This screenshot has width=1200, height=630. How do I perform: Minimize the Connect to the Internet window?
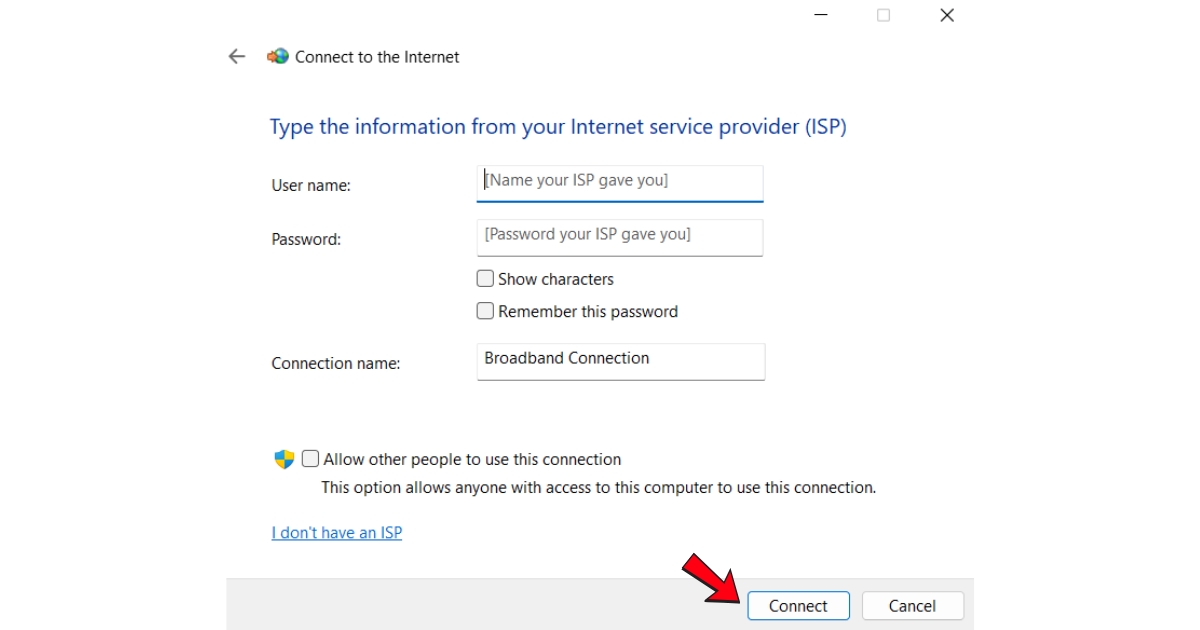point(821,15)
